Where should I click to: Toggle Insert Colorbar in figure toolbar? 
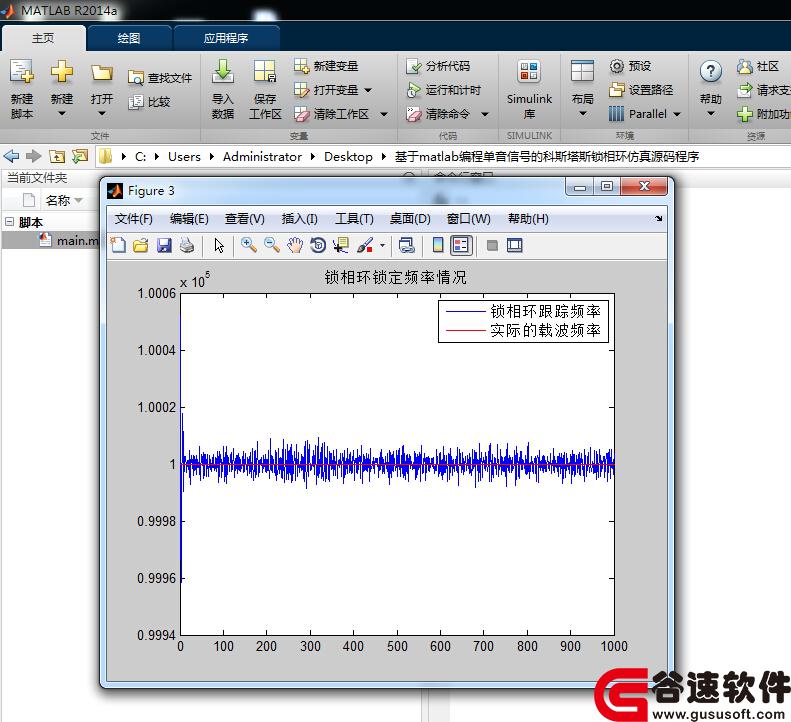coord(438,246)
